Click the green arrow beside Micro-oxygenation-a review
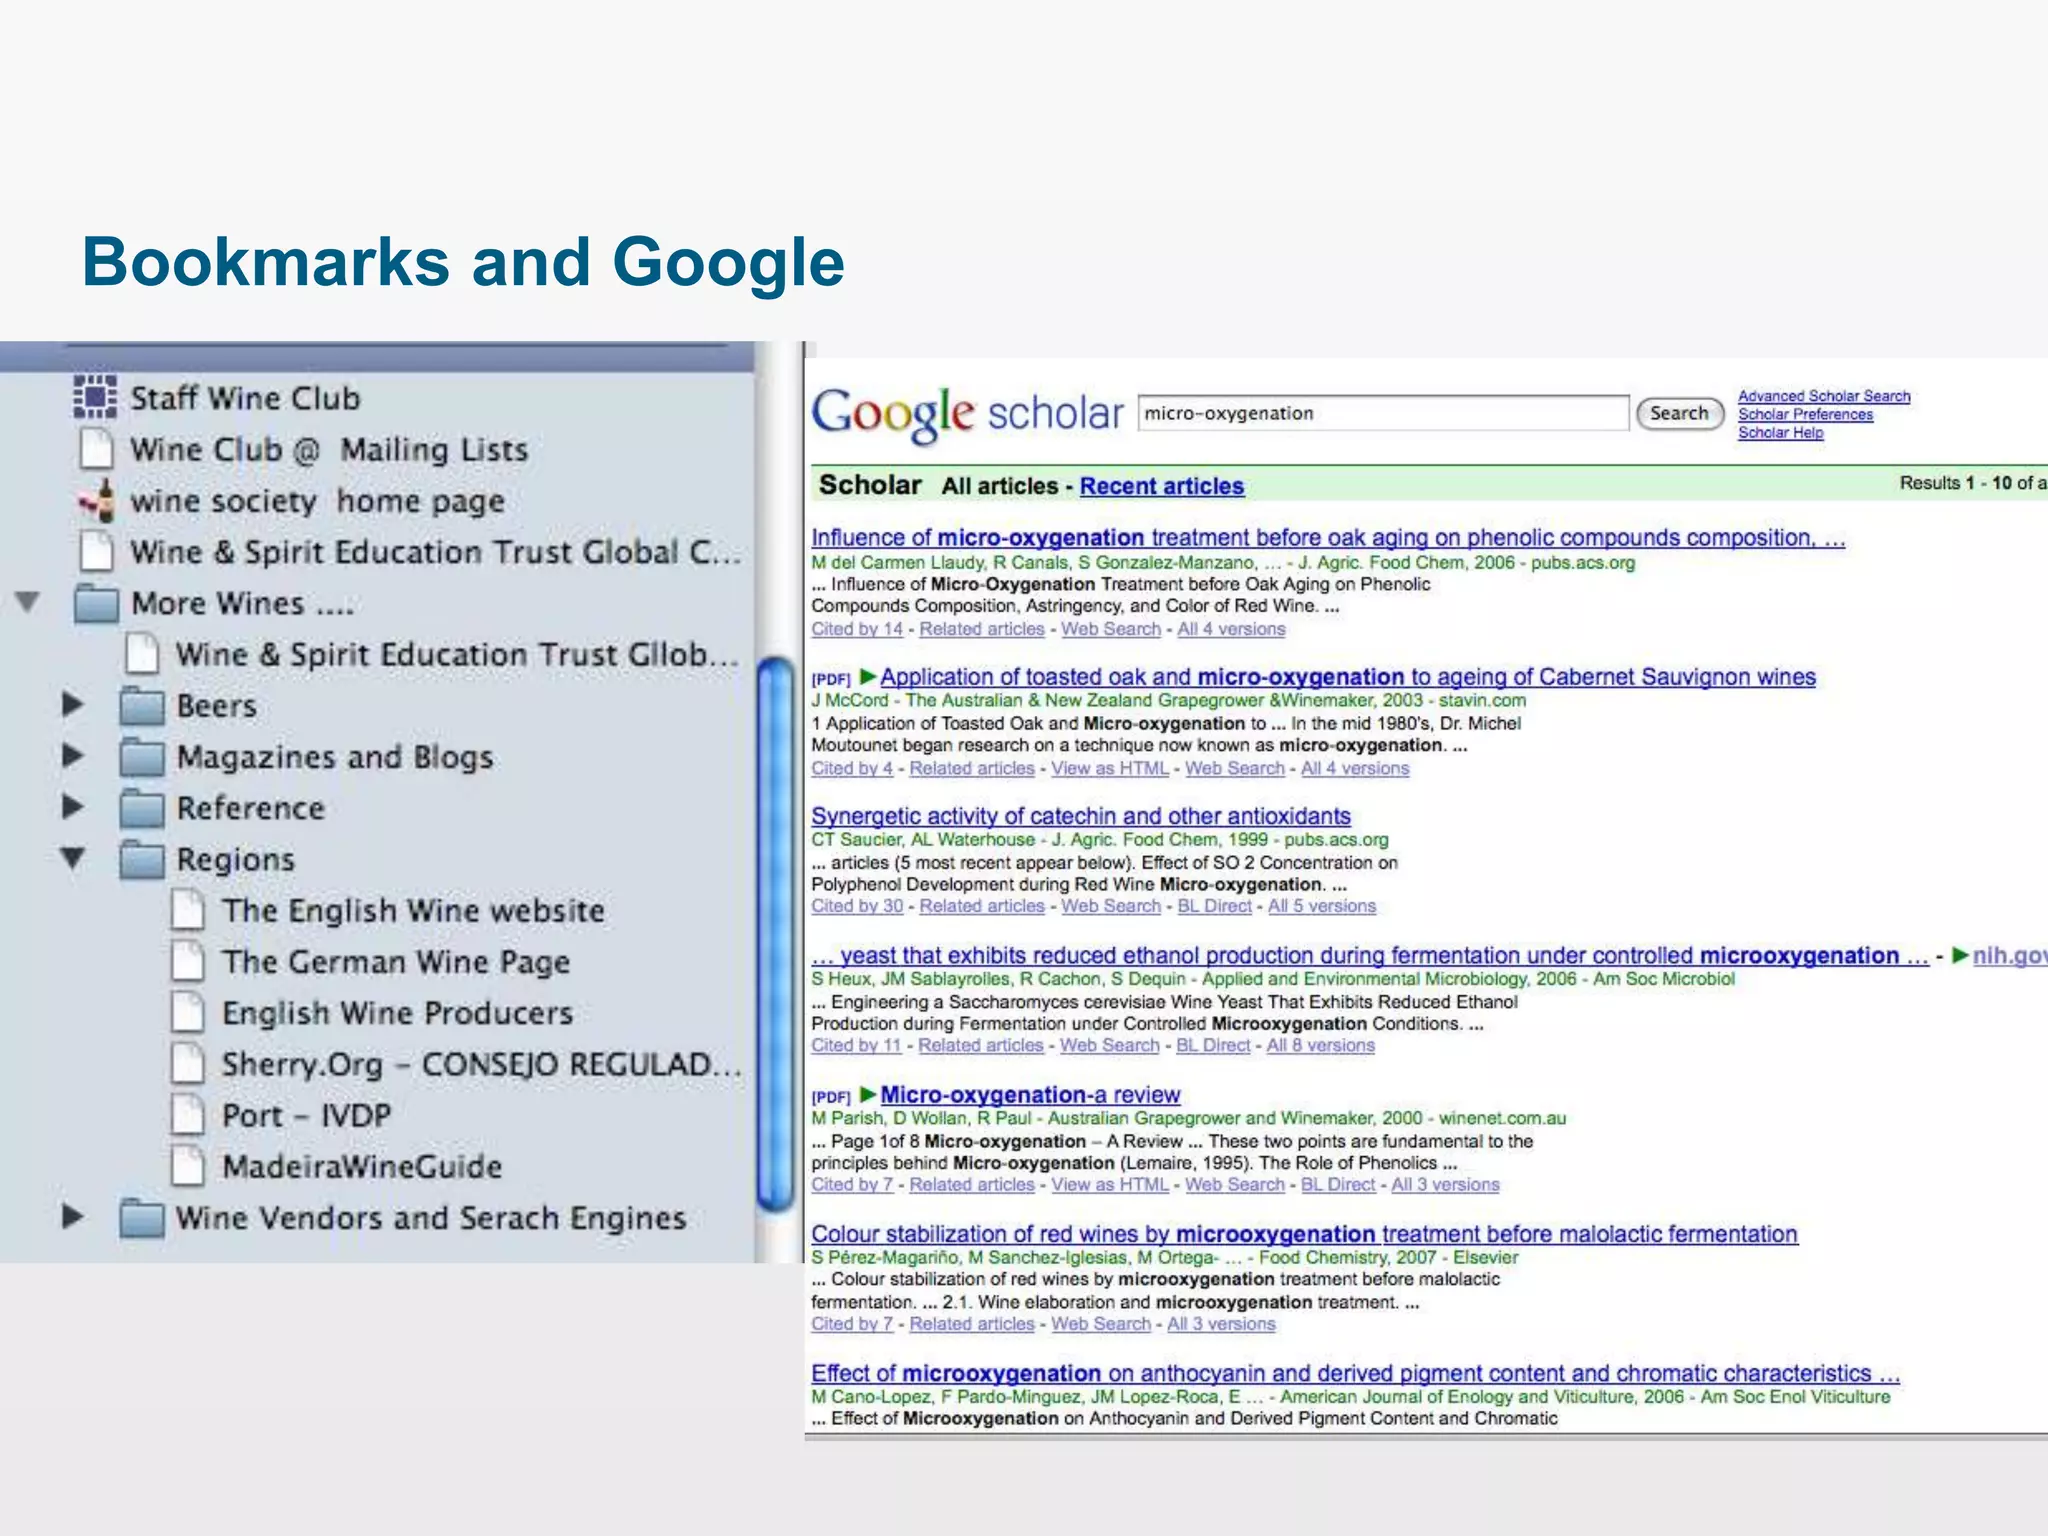2048x1536 pixels. [867, 1094]
